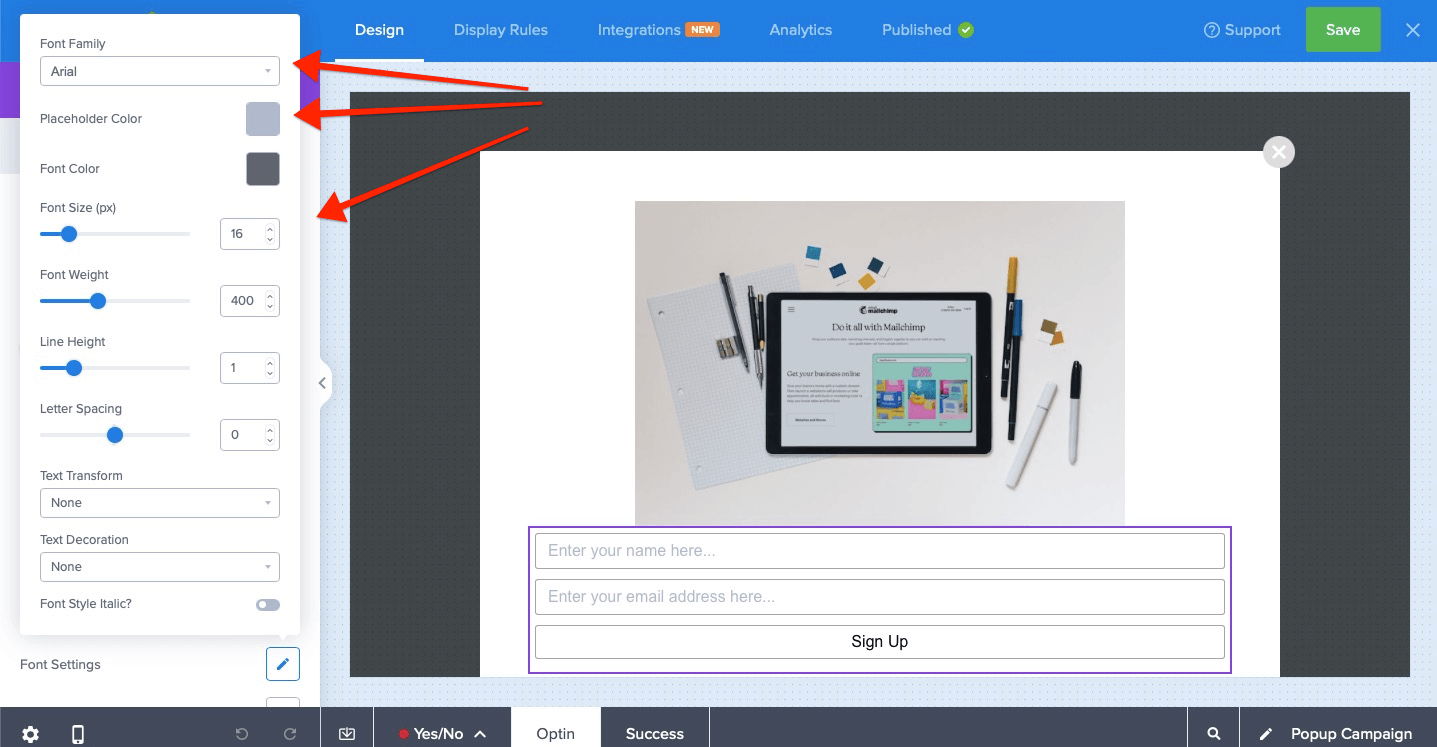
Task: Select the Success view tab
Action: pos(654,733)
